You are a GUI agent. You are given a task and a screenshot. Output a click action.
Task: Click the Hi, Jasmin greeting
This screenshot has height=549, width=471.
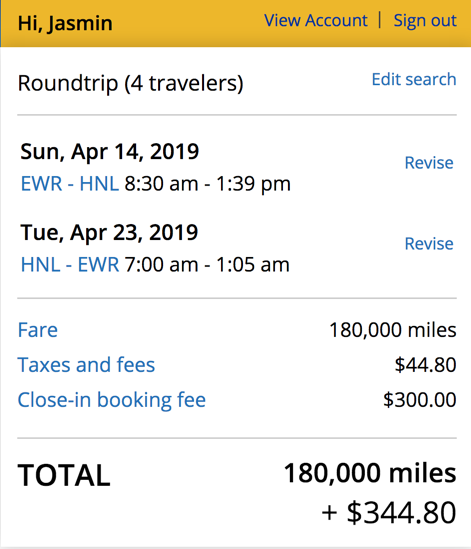tap(65, 23)
